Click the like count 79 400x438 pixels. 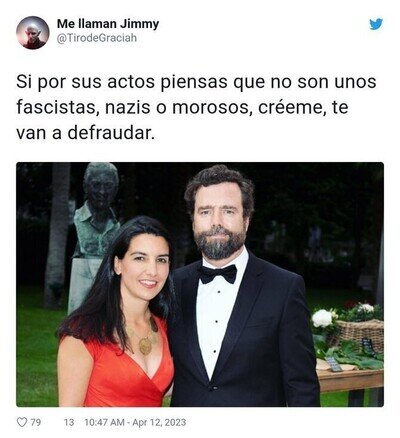[36, 422]
